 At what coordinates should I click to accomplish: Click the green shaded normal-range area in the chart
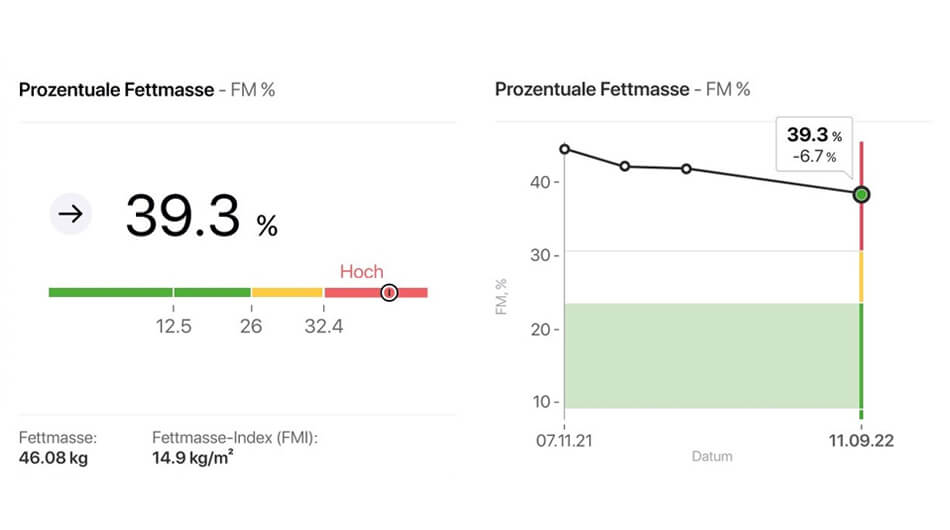[x=710, y=355]
